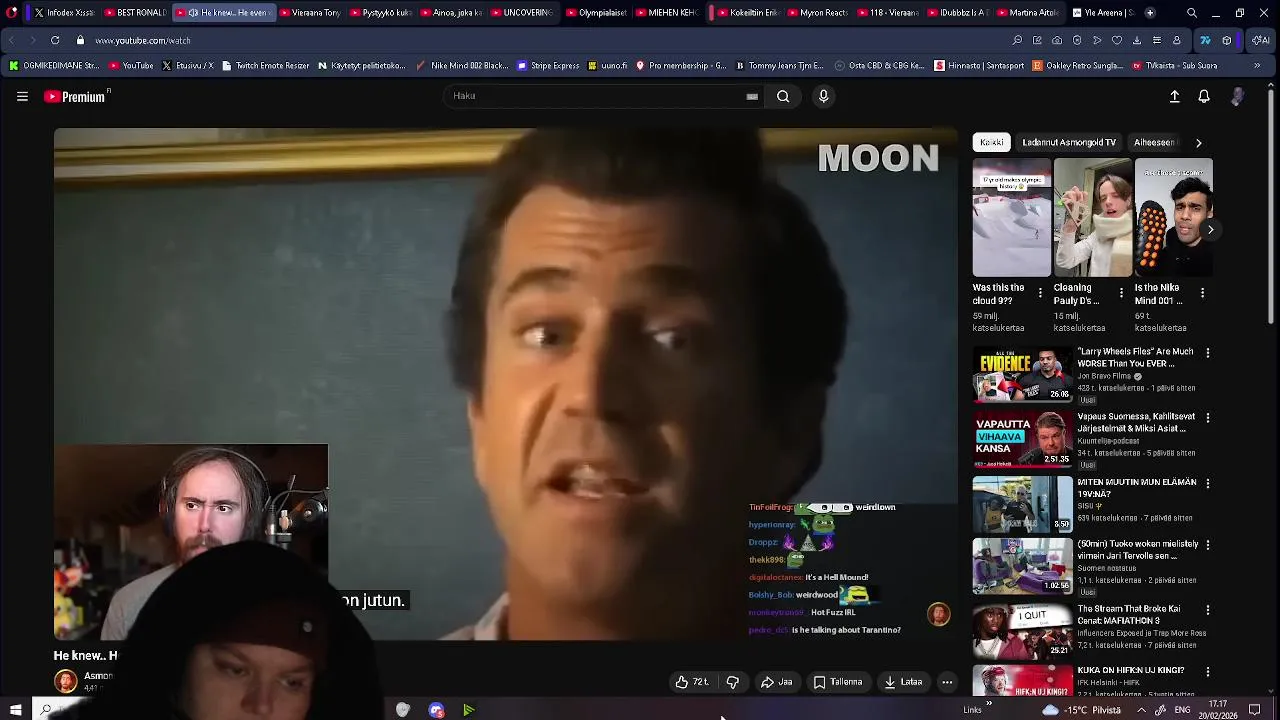Open 'Vapaus Suomessa, Kahlitsevat' video thumbnail
Viewport: 1280px width, 720px height.
1022,439
